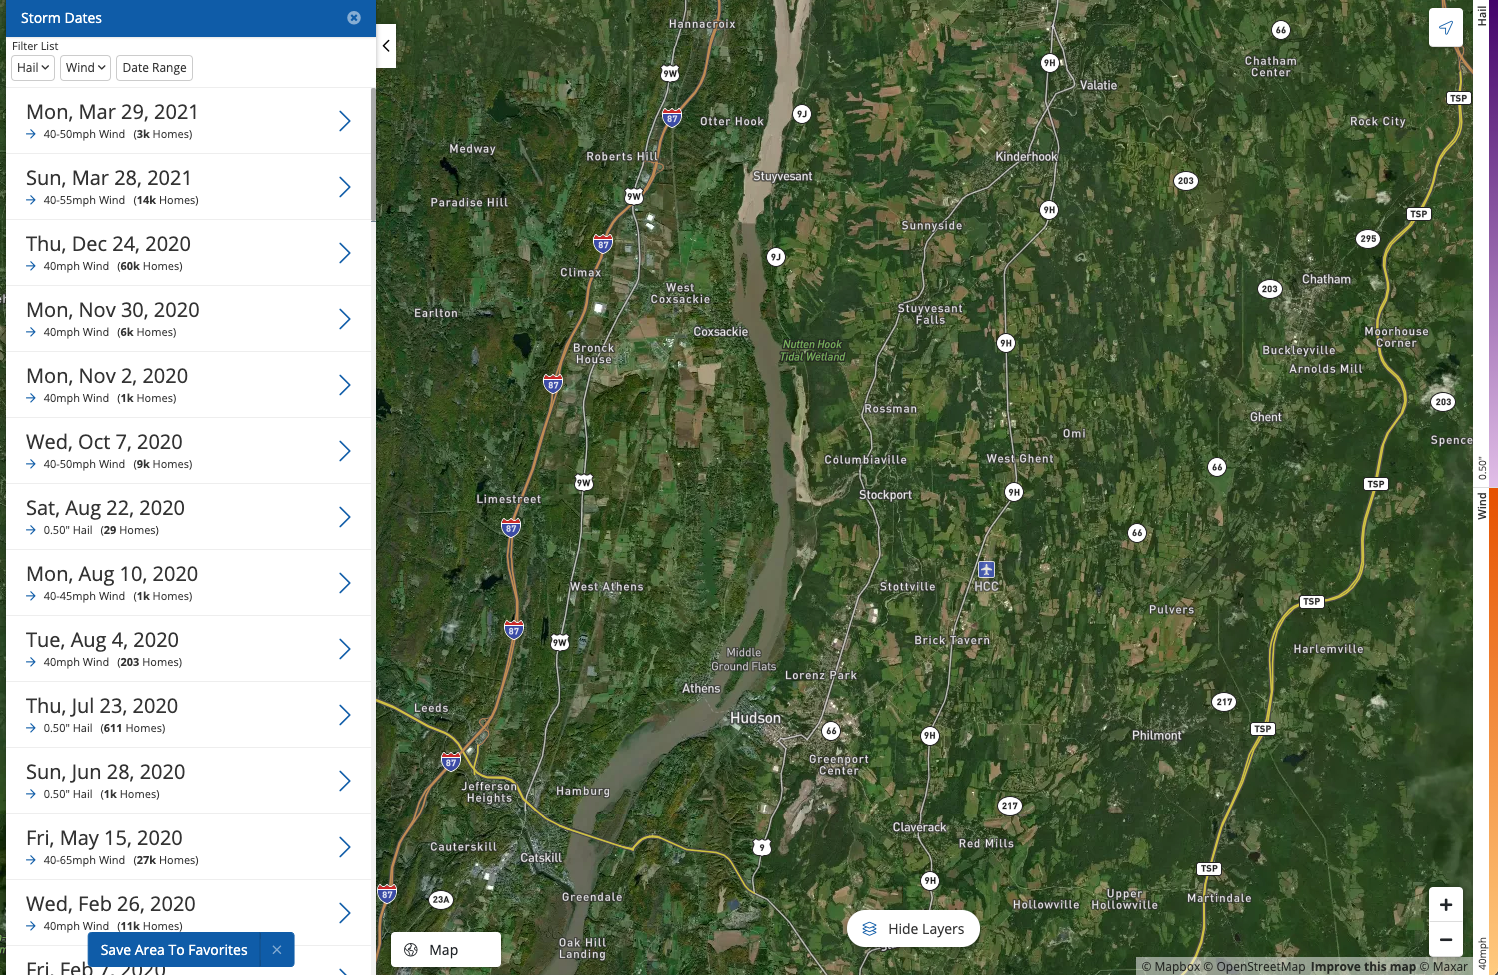Click the HCC airport marker icon
Image resolution: width=1498 pixels, height=975 pixels.
tap(986, 570)
